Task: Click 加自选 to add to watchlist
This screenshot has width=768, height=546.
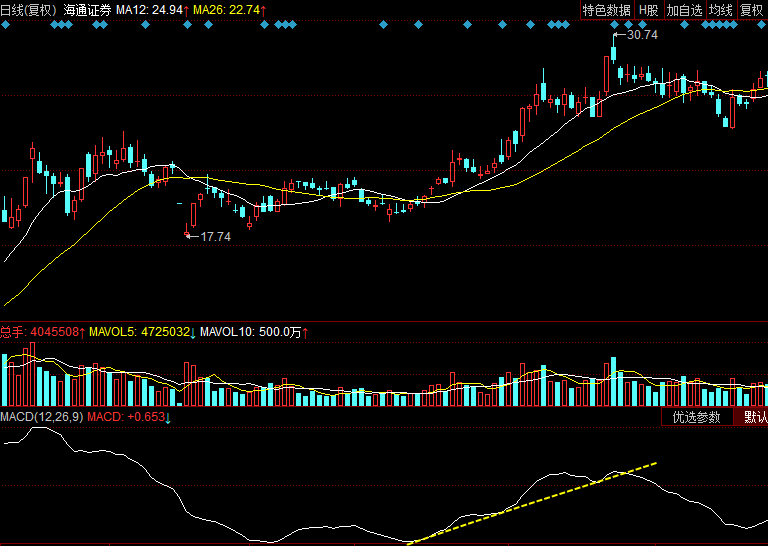Action: coord(685,10)
